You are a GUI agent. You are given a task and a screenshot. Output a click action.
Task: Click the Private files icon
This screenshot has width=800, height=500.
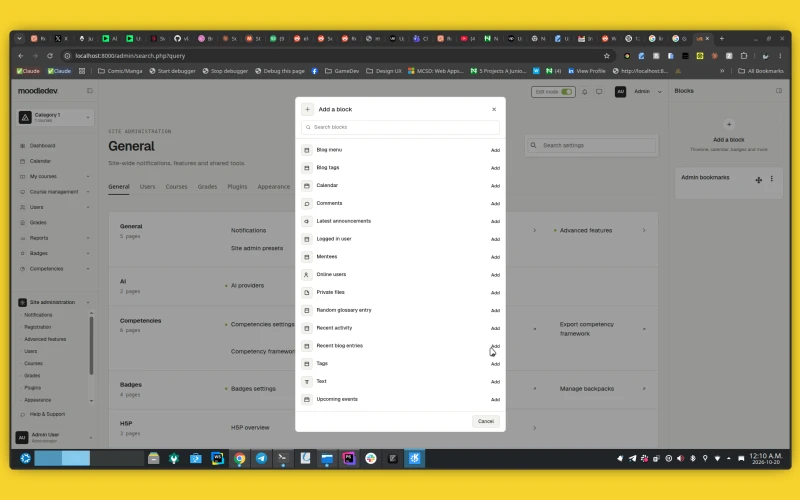307,293
